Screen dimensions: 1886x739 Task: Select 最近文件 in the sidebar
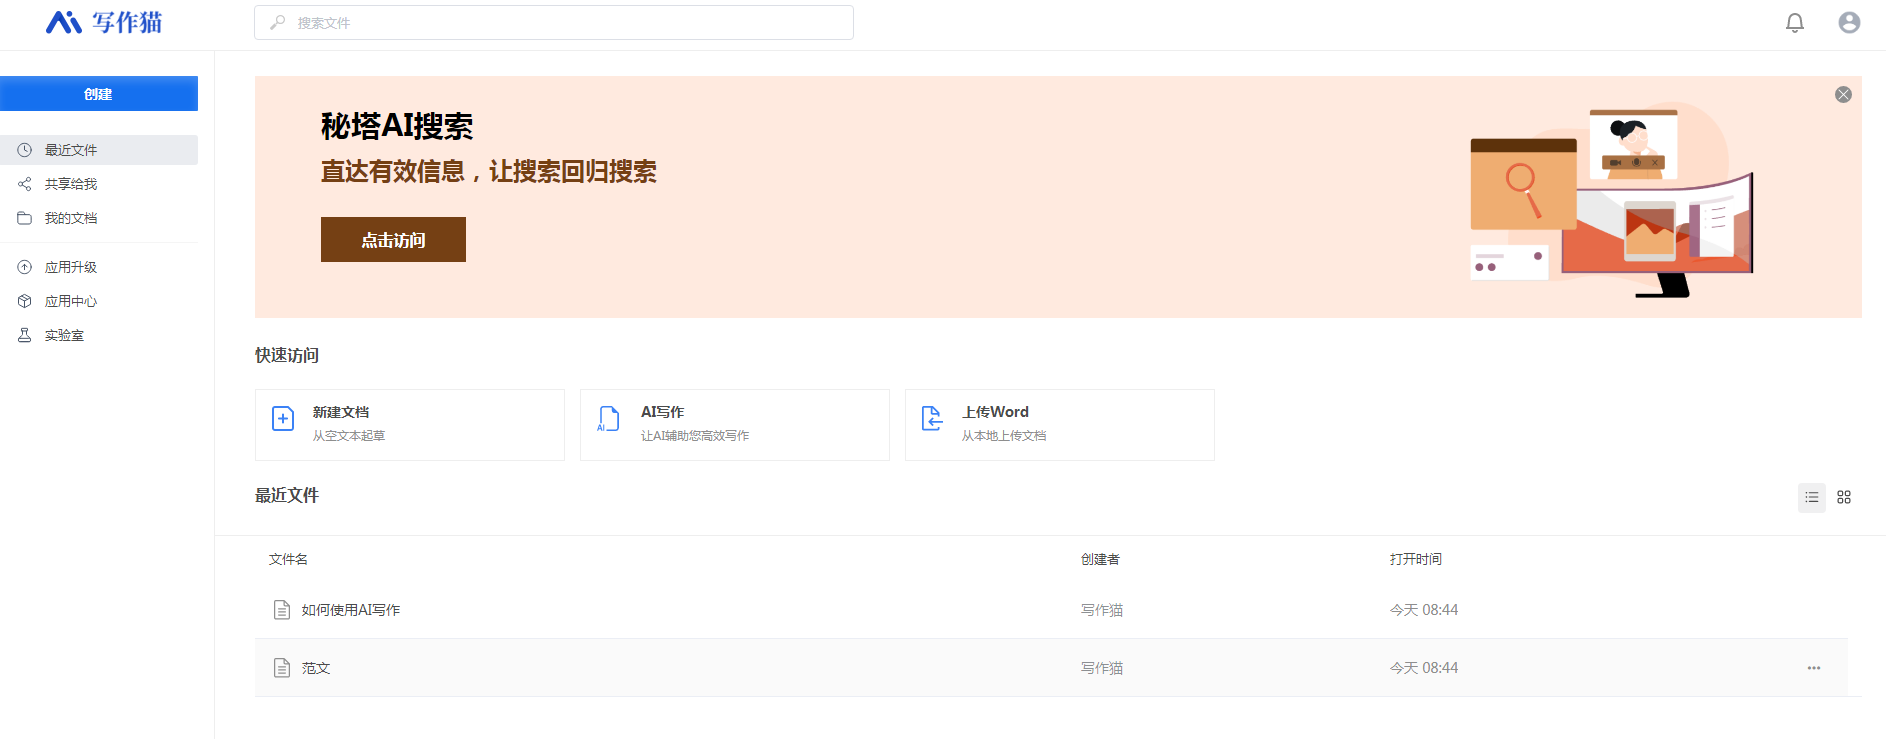[x=71, y=150]
